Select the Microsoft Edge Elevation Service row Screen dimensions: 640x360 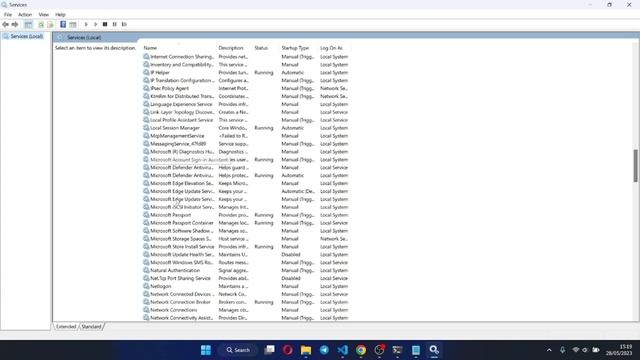pyautogui.click(x=246, y=183)
